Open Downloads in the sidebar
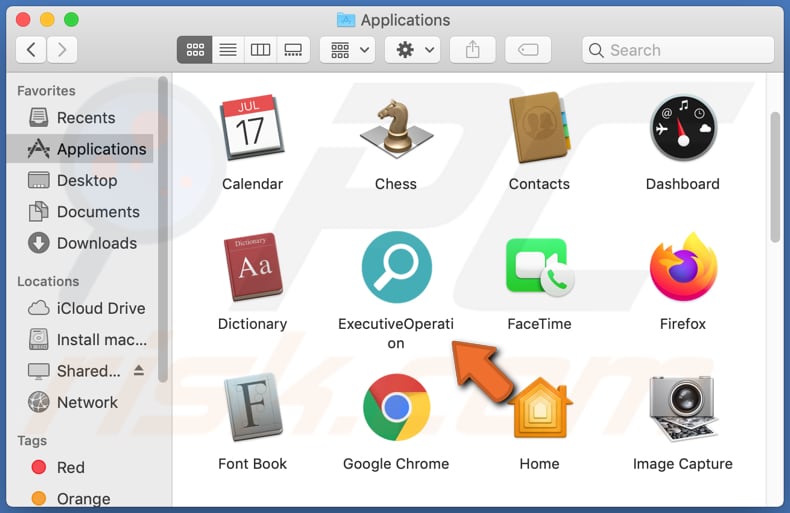The width and height of the screenshot is (790, 513). pos(96,243)
